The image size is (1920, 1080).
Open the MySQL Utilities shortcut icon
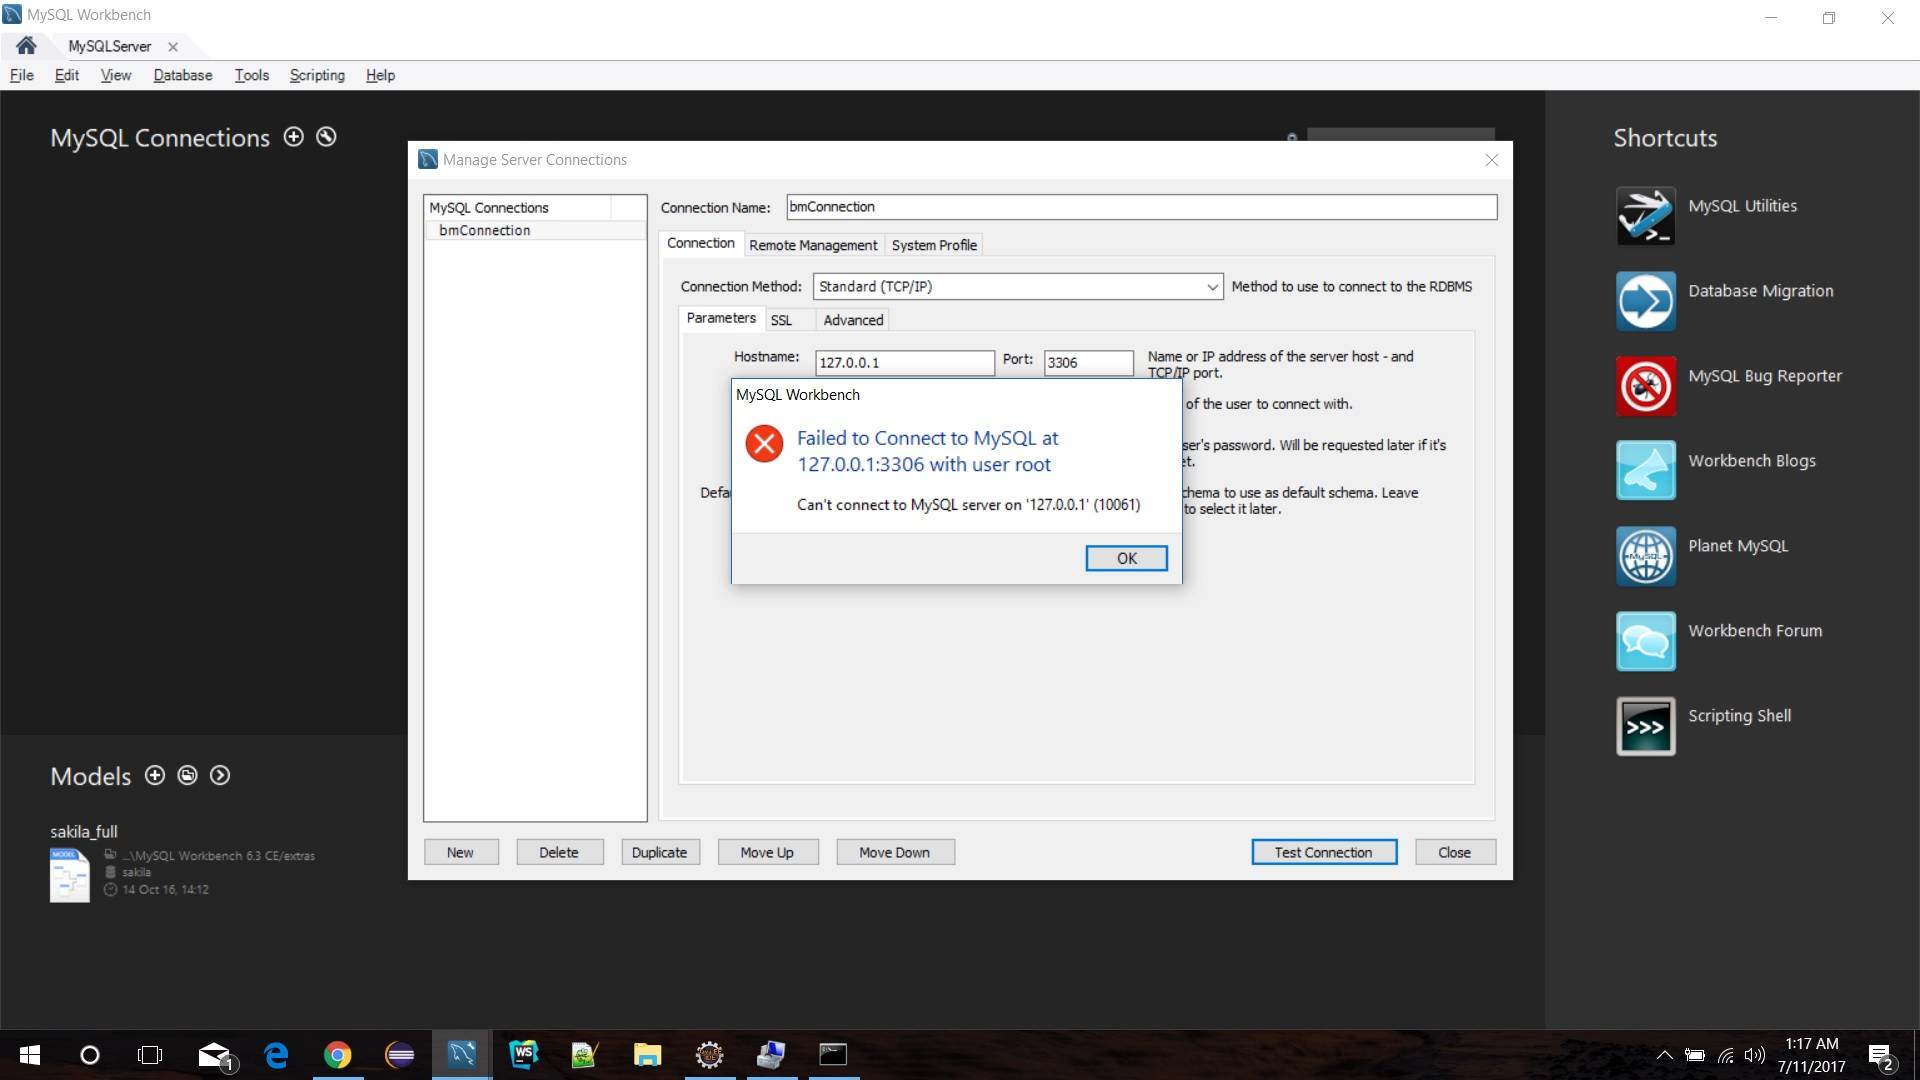point(1645,216)
